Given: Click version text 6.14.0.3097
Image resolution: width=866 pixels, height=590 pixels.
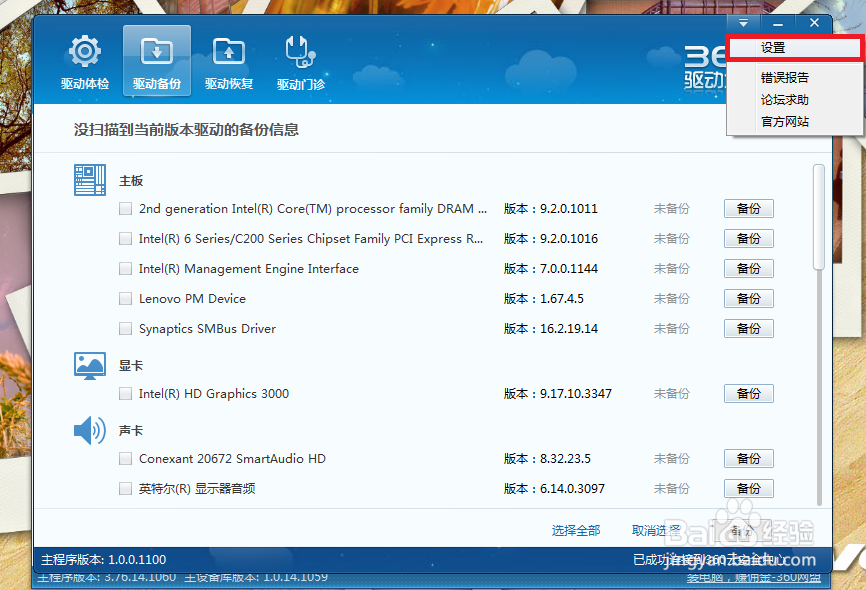Looking at the screenshot, I should coord(572,489).
